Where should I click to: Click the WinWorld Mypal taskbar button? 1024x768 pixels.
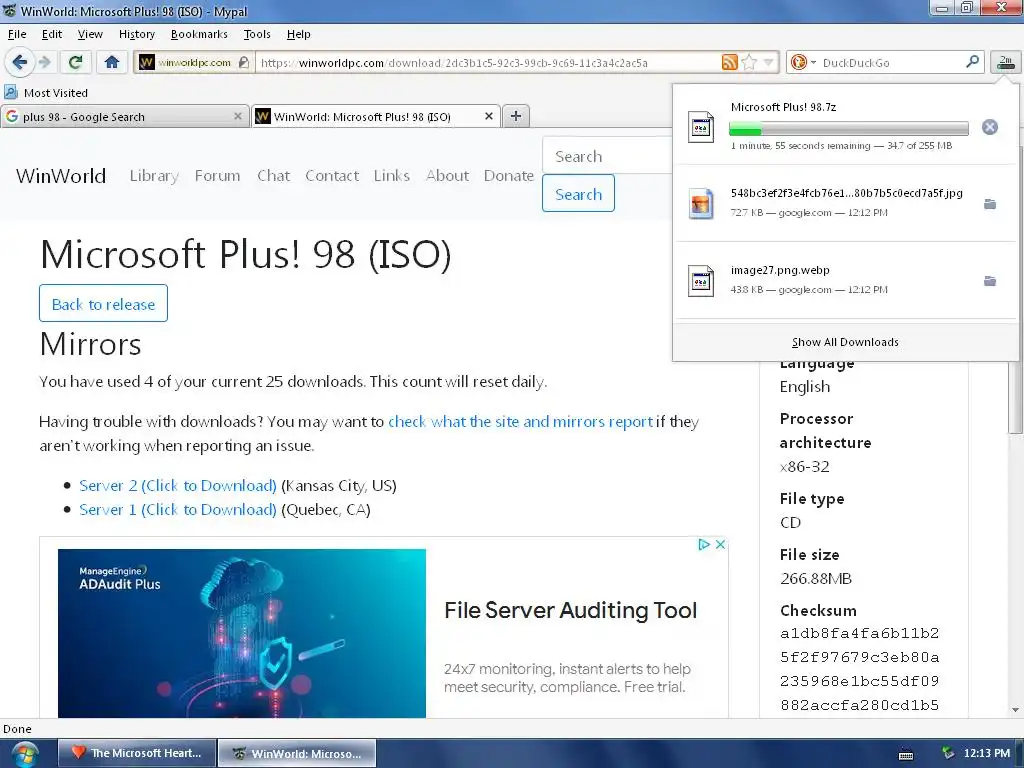click(x=297, y=753)
